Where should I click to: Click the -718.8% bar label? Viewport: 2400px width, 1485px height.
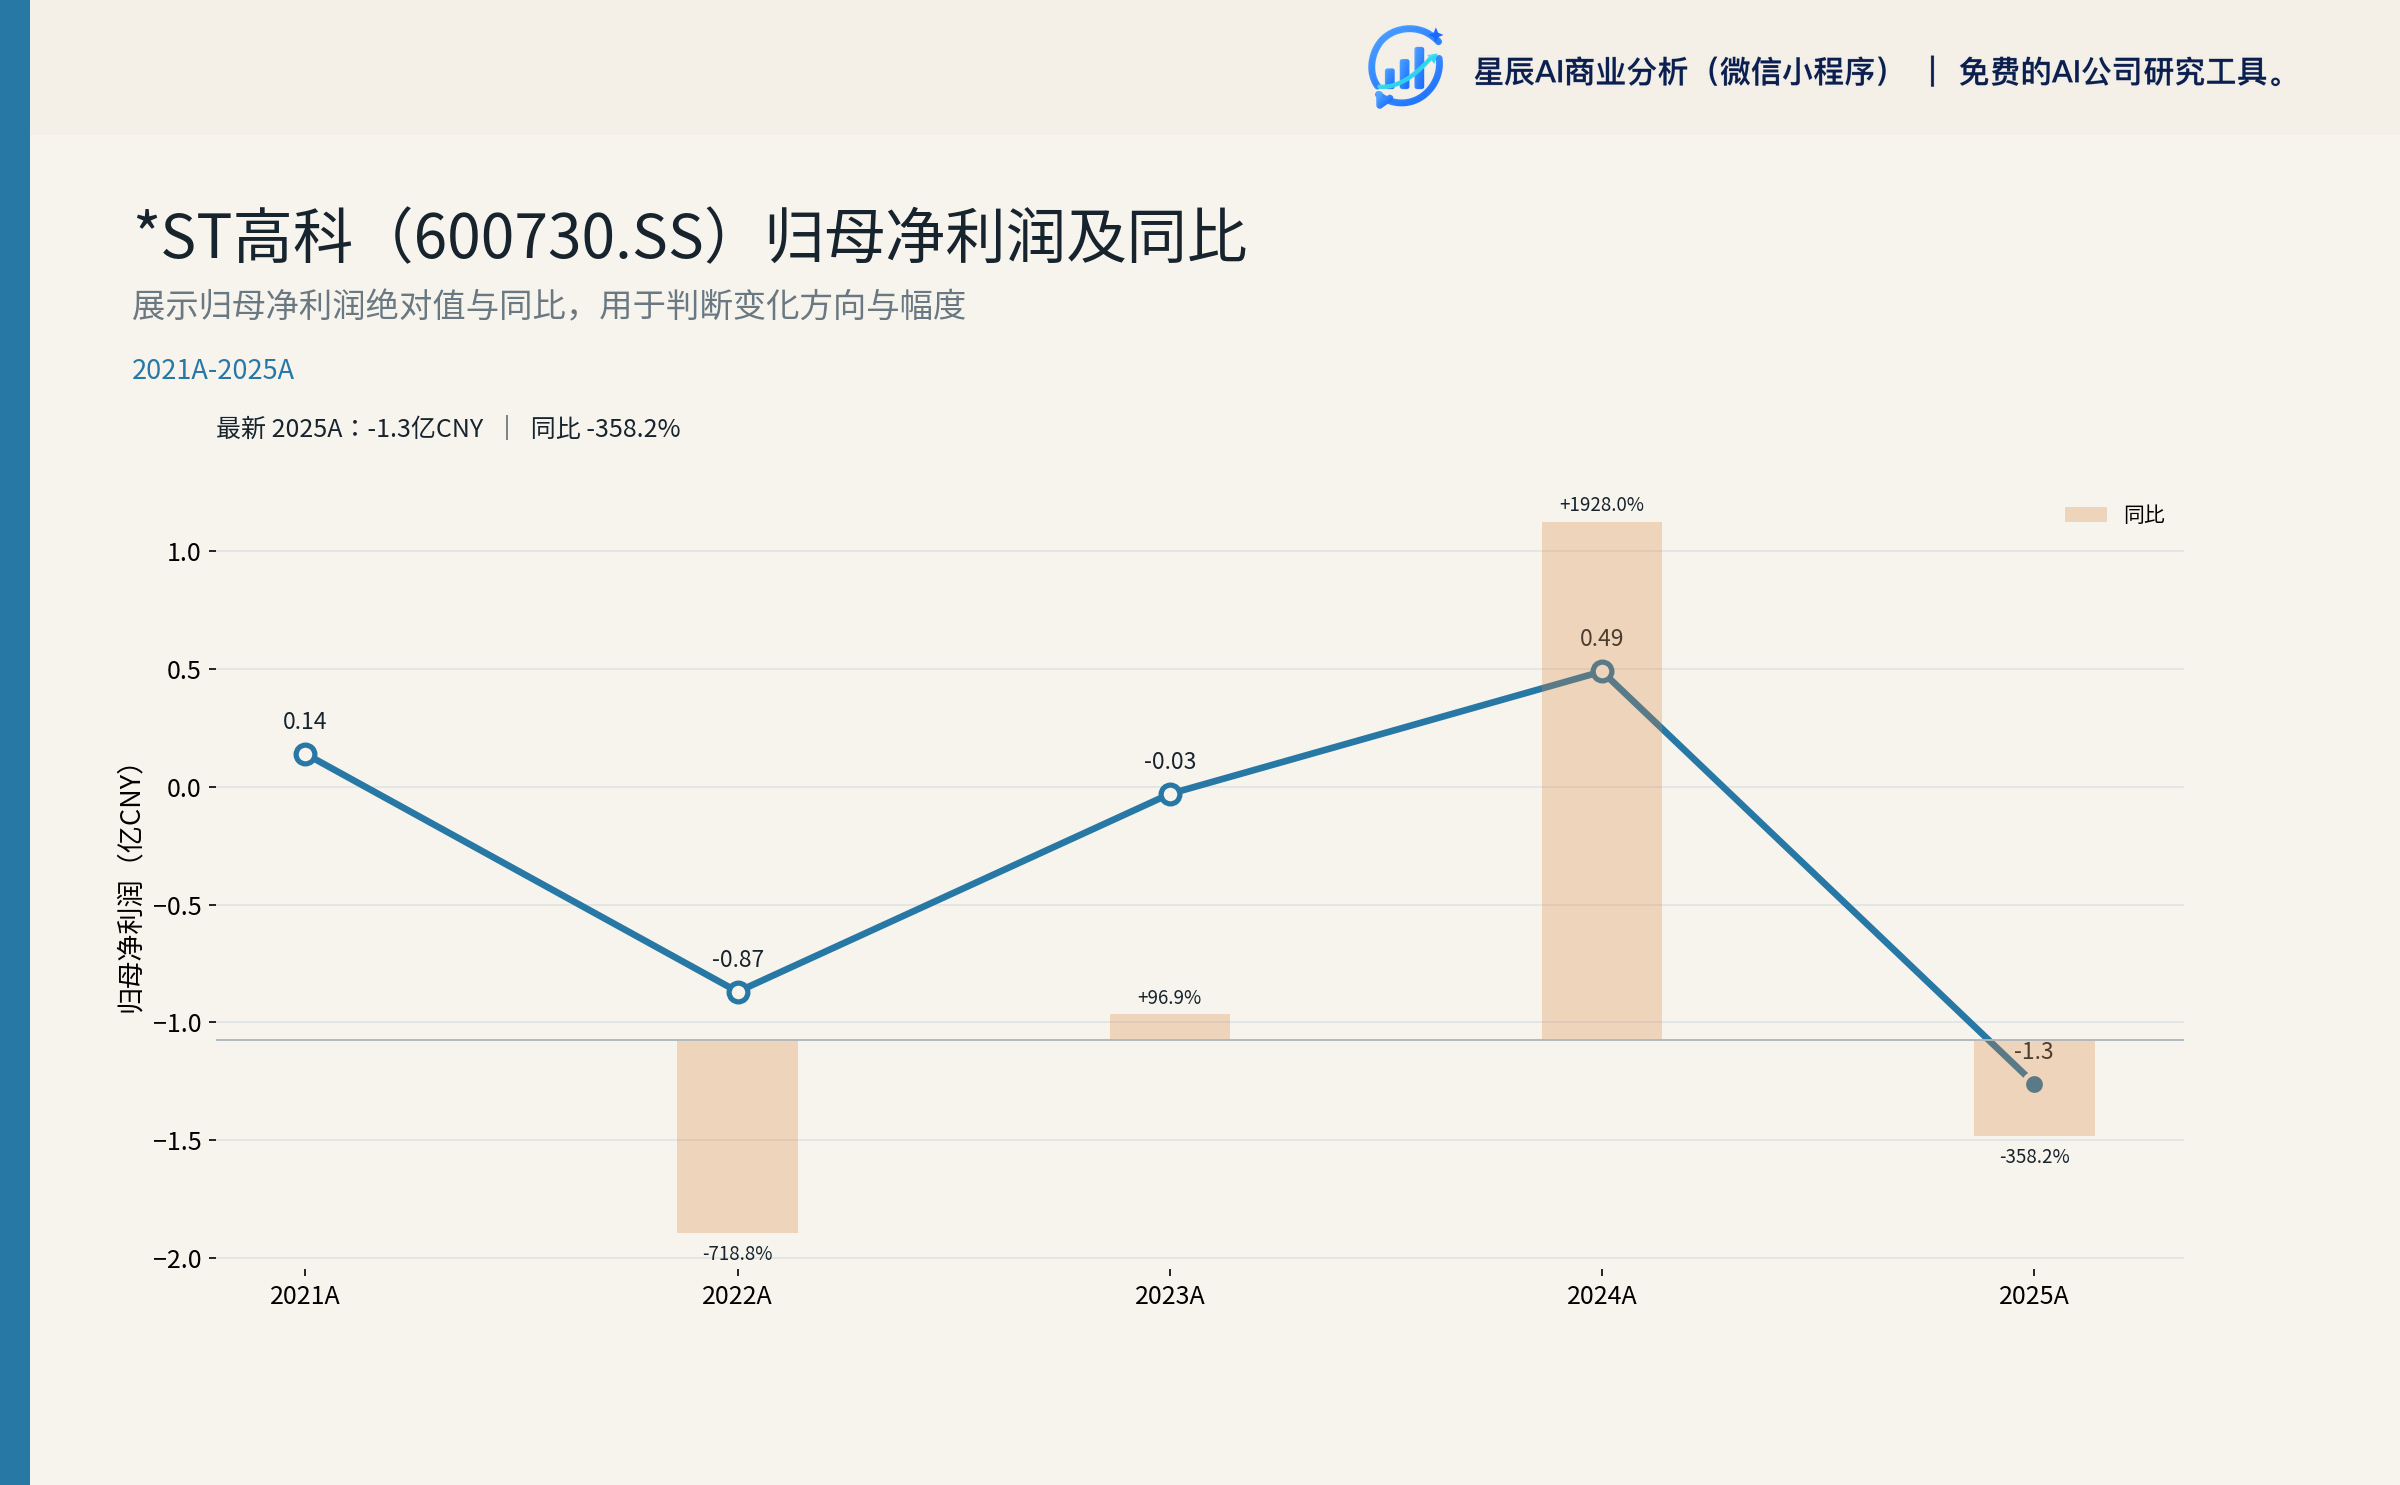coord(737,1253)
